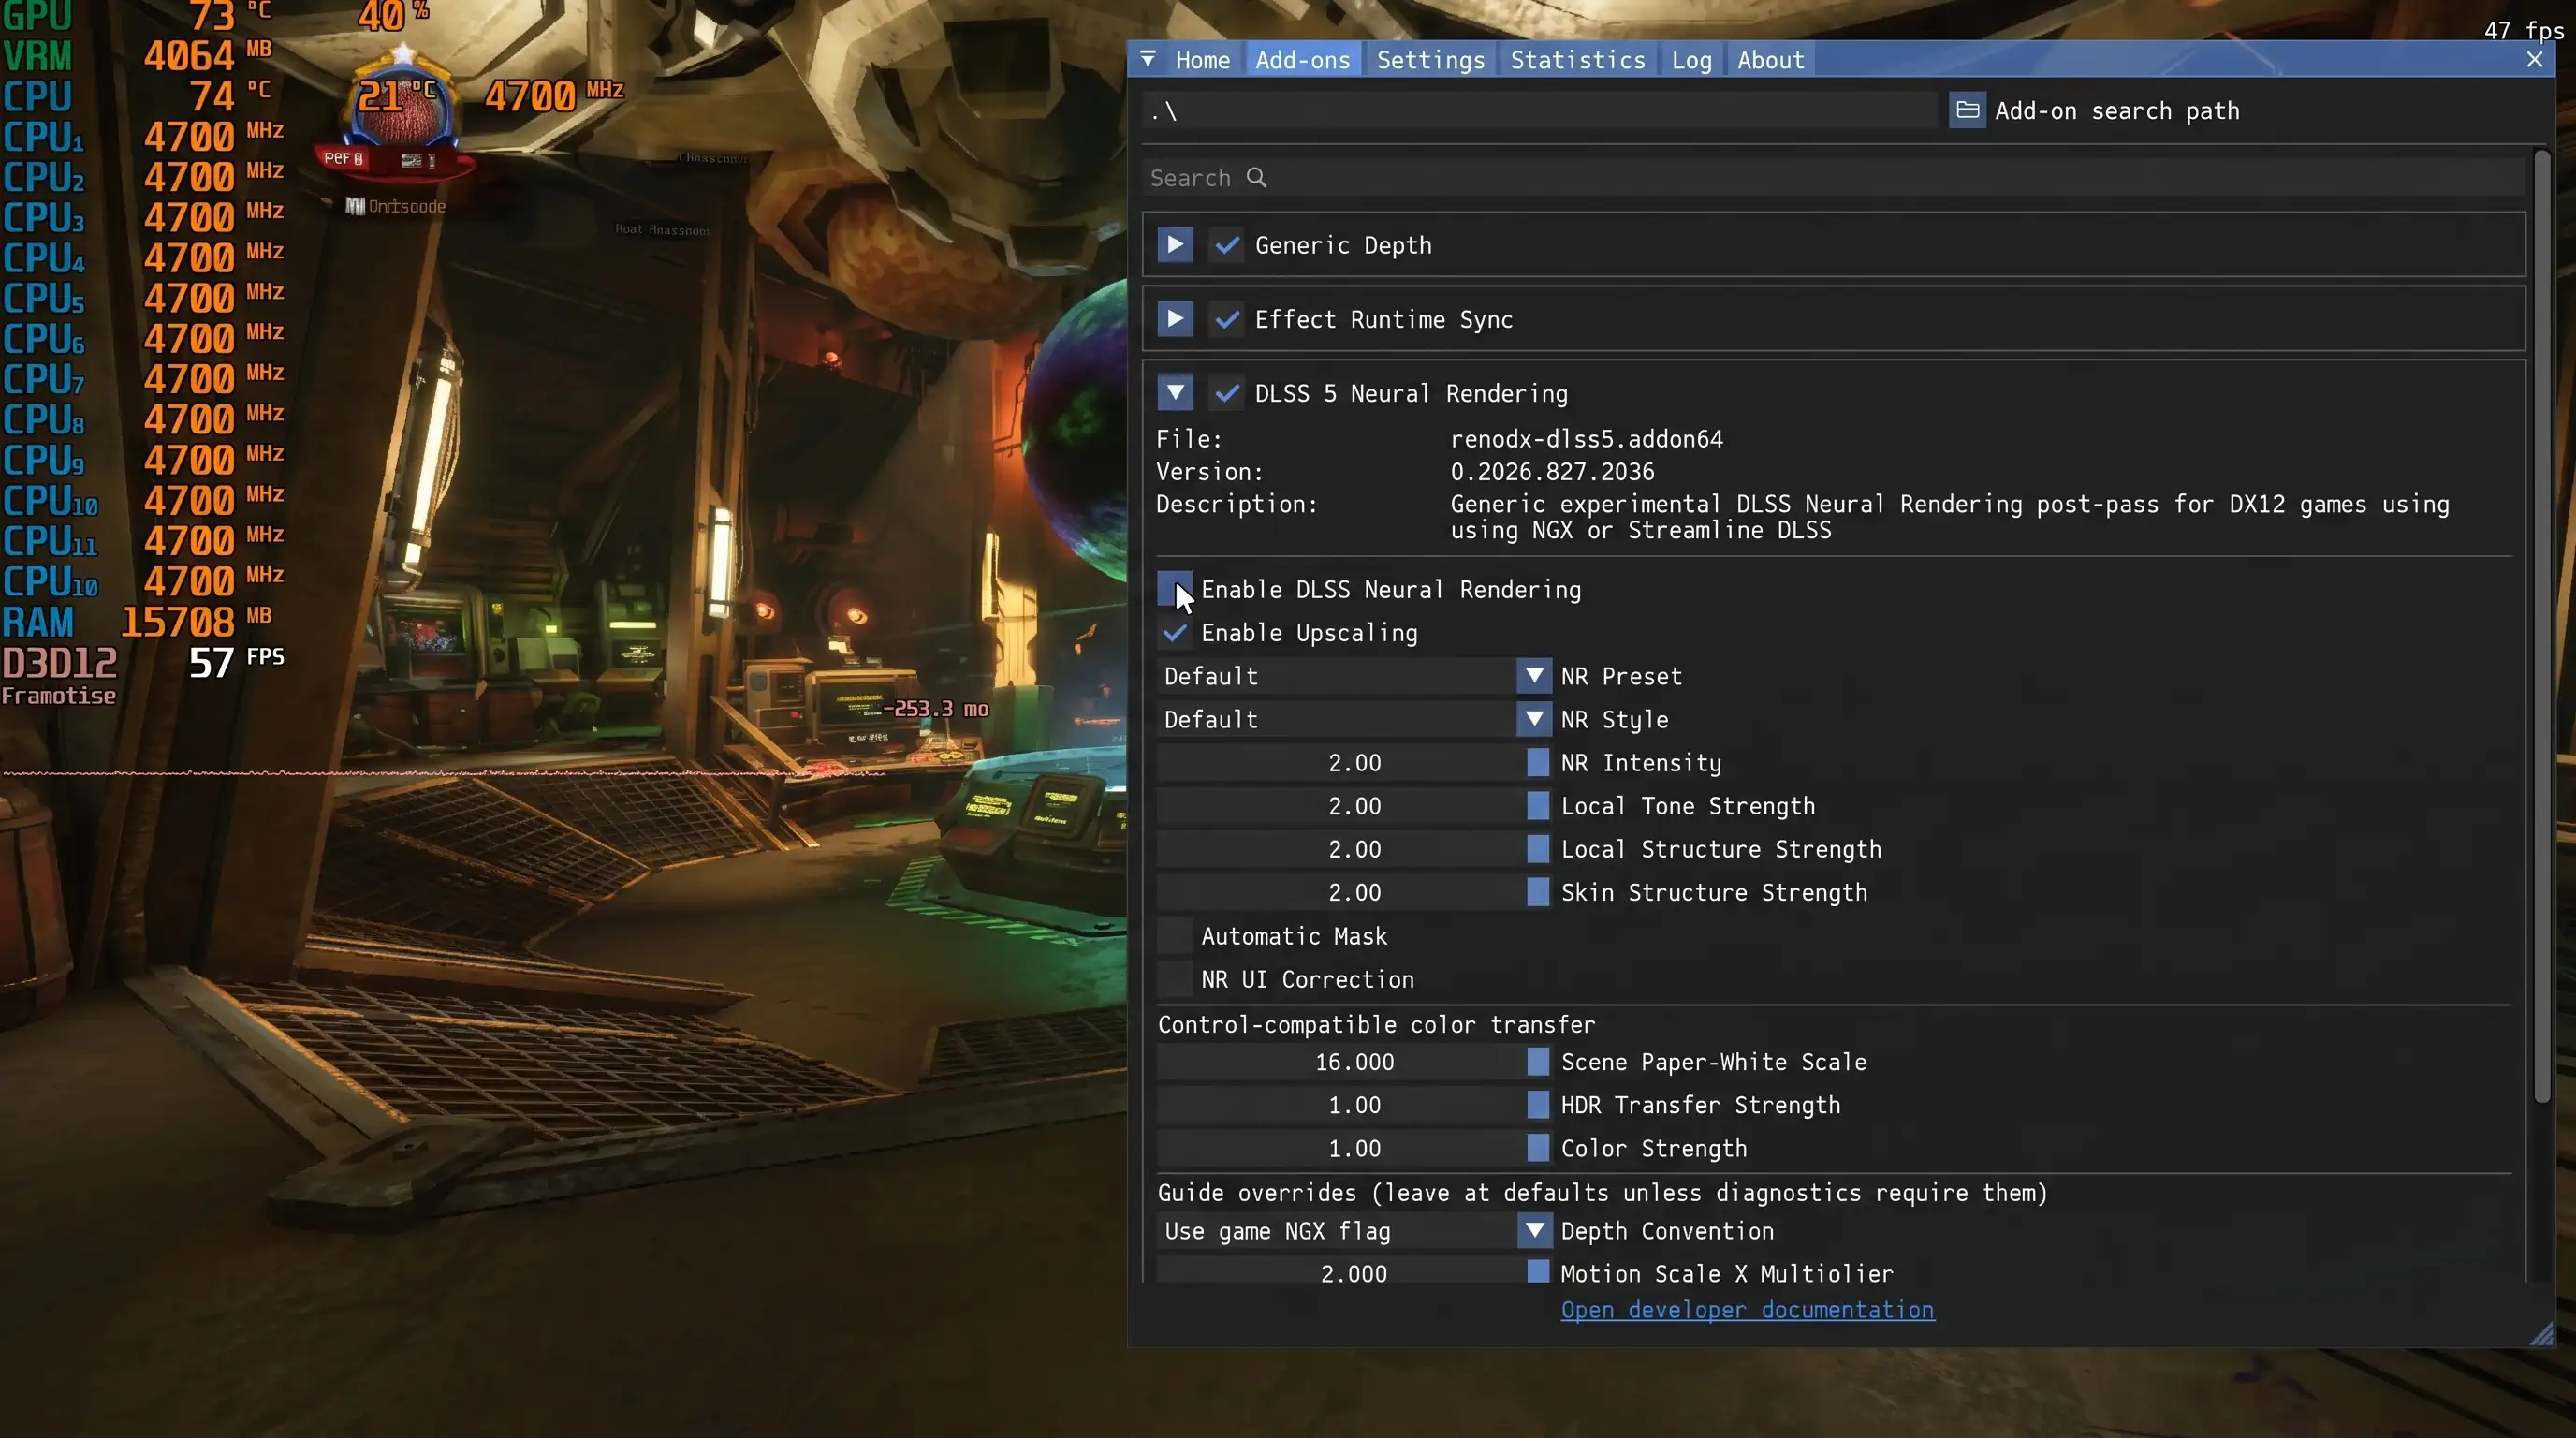This screenshot has height=1438, width=2576.
Task: Disable the Effect Runtime Sync checkbox
Action: 1227,319
